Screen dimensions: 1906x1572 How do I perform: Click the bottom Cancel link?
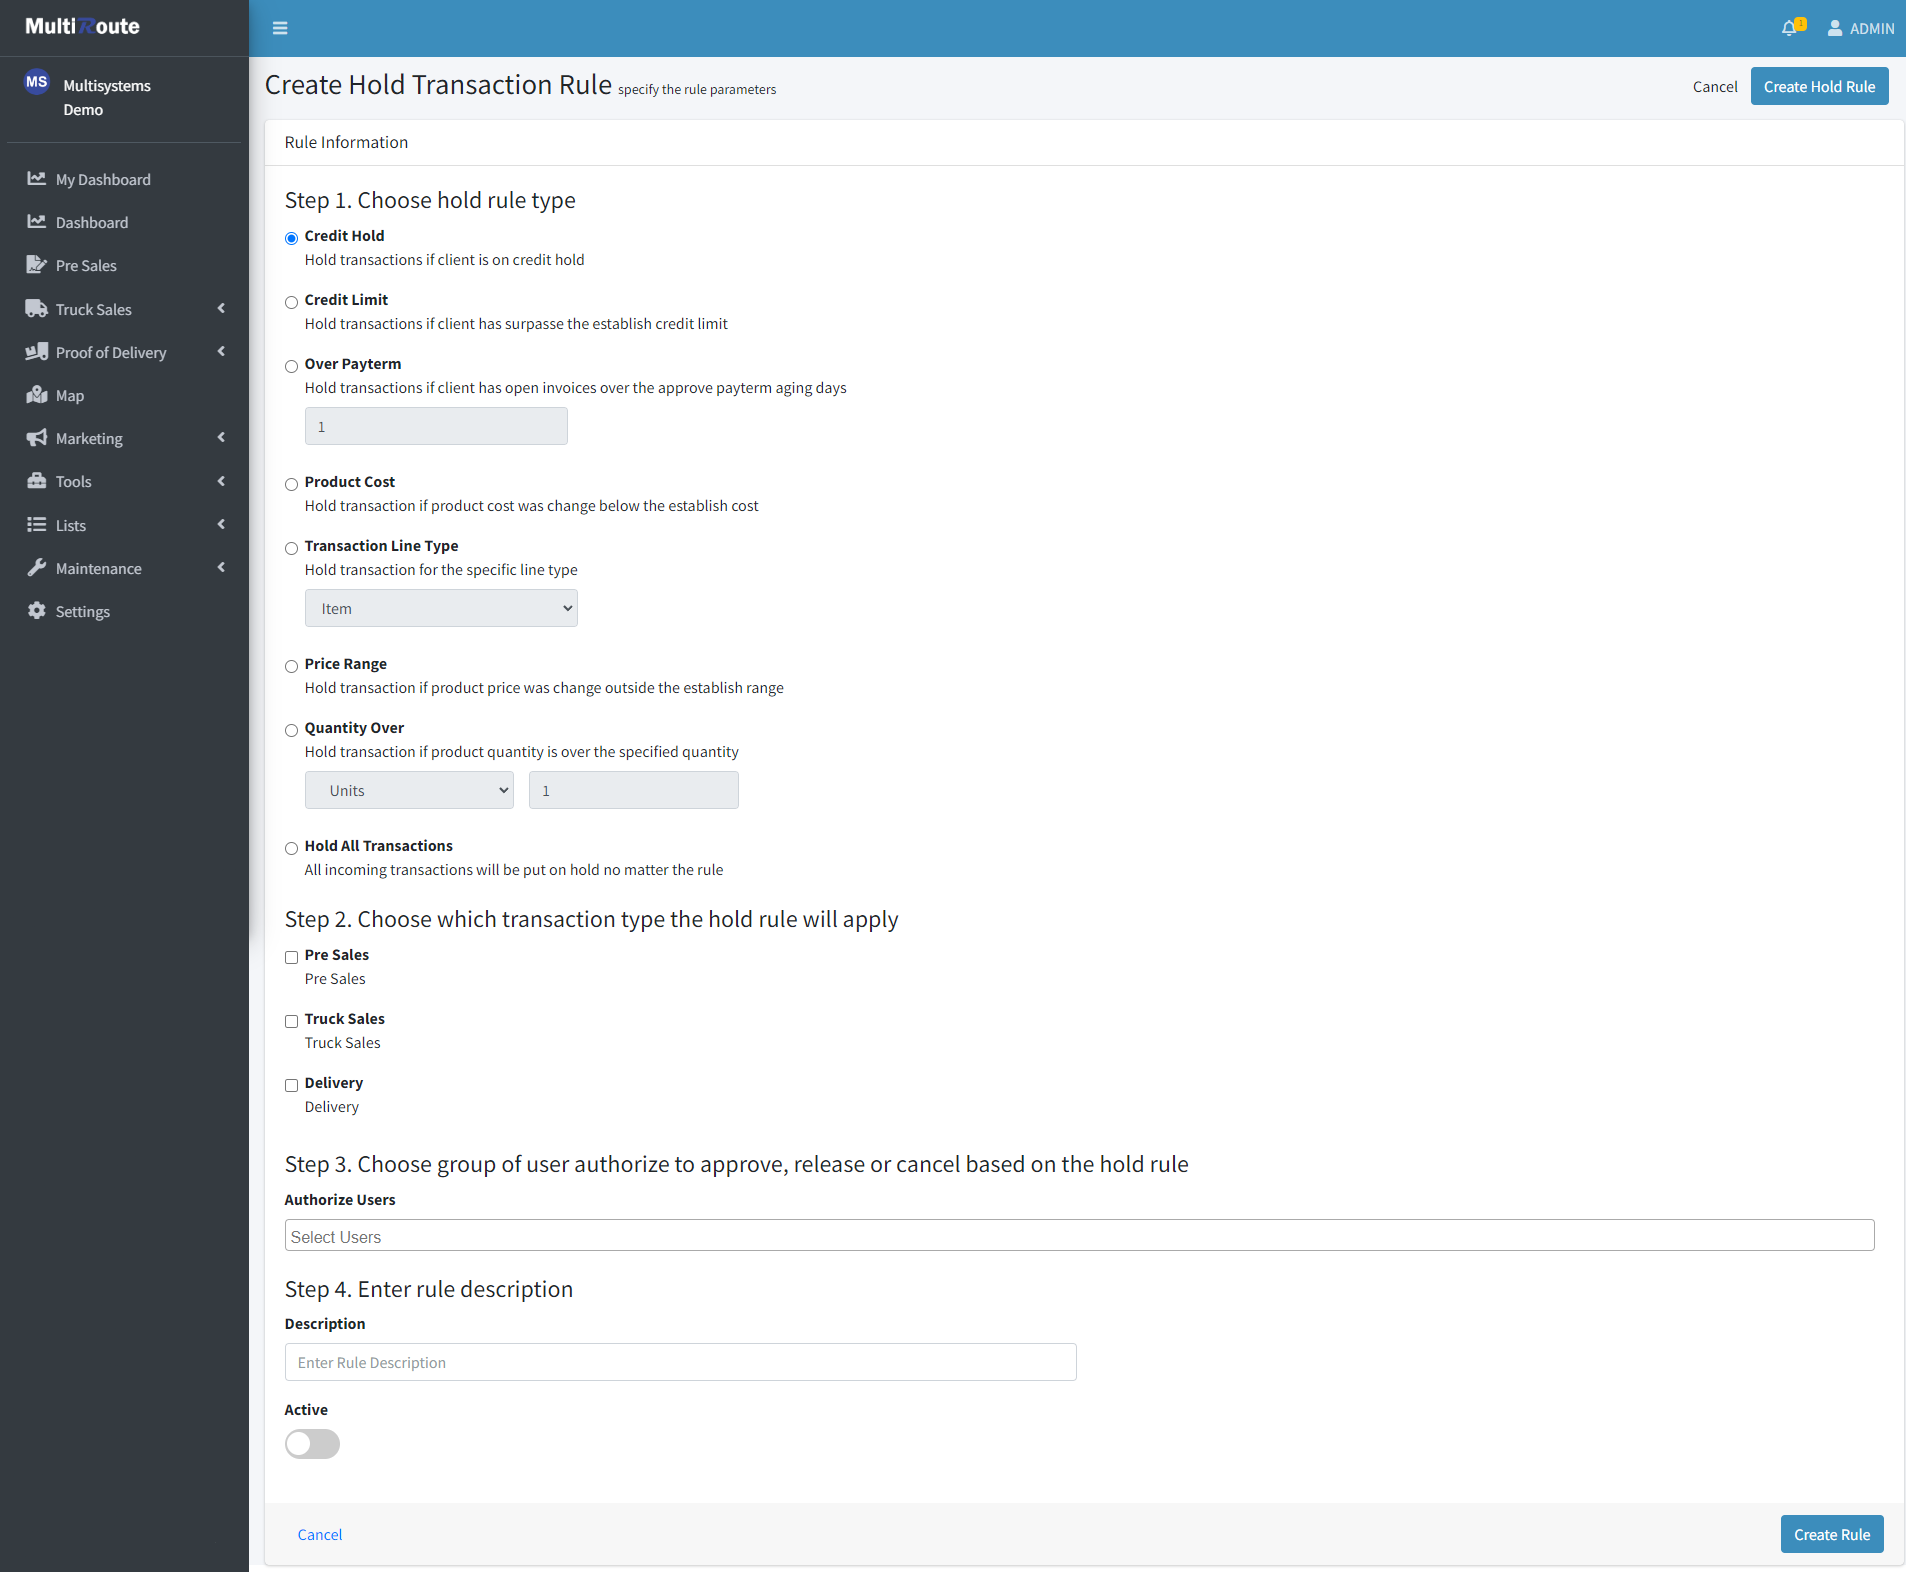pyautogui.click(x=320, y=1534)
